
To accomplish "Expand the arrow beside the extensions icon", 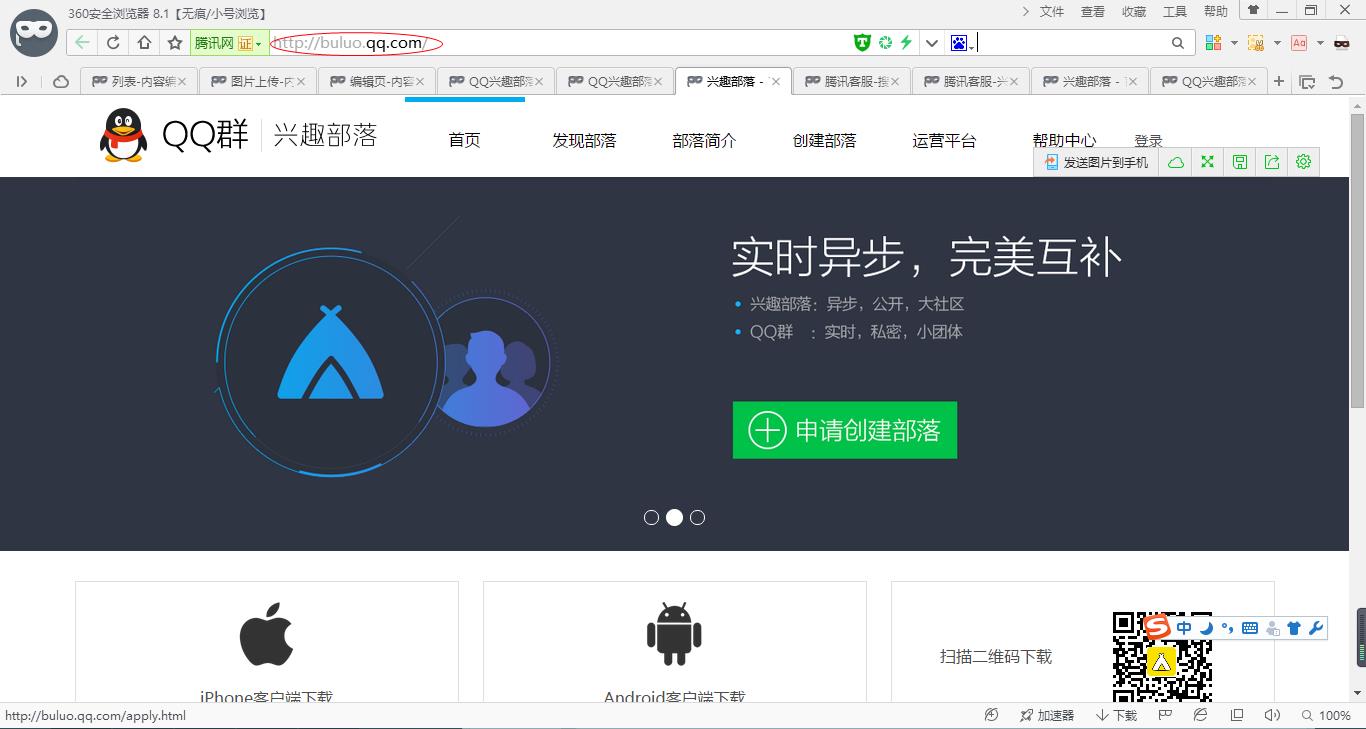I will click(1234, 43).
